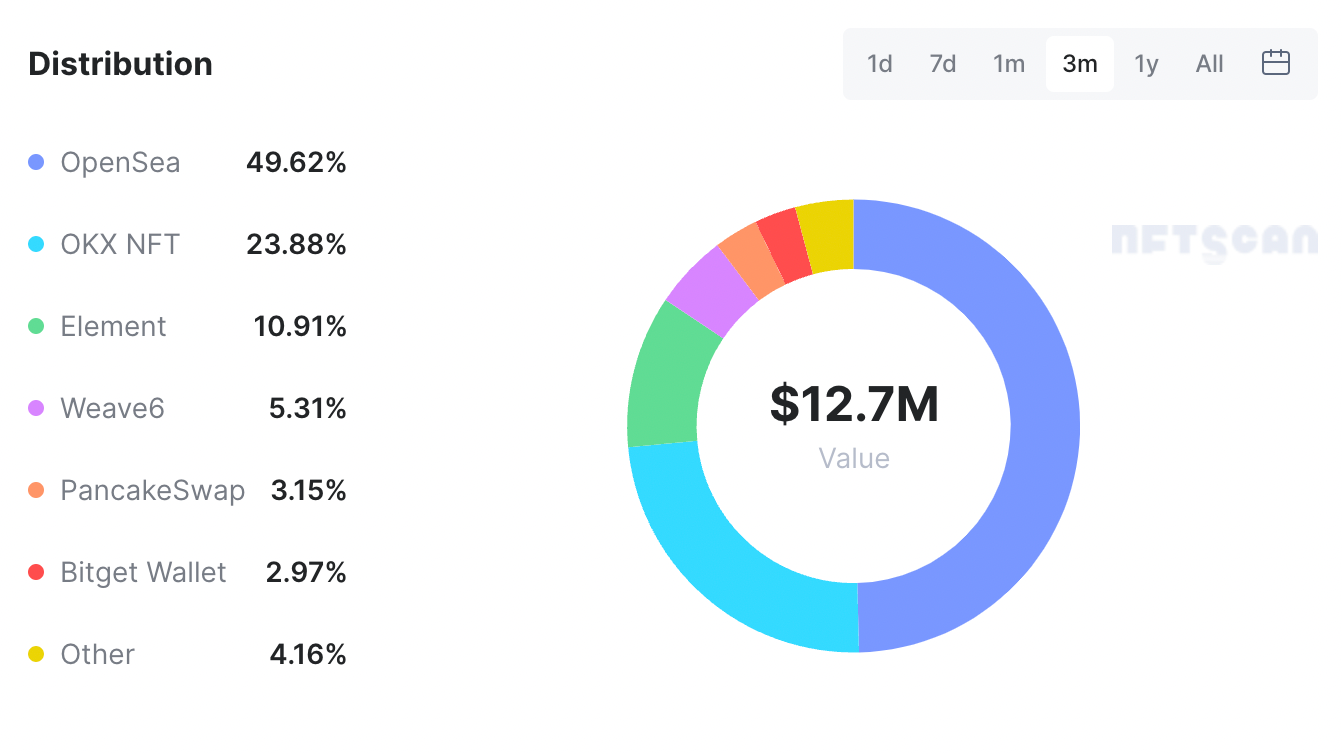Toggle the Element legend label

(113, 326)
